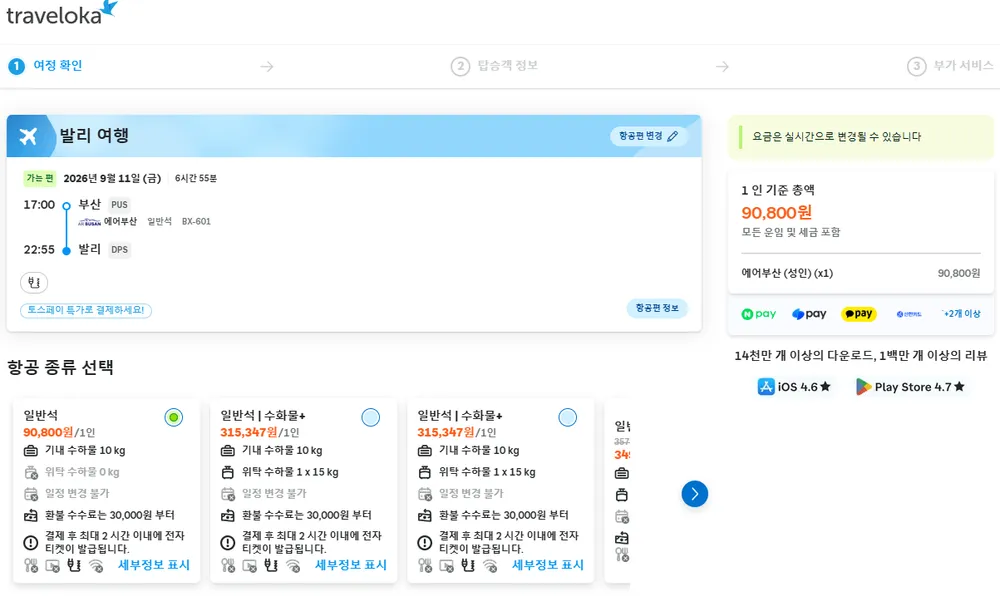Click cabin baggage icon on second fare card

pos(228,451)
